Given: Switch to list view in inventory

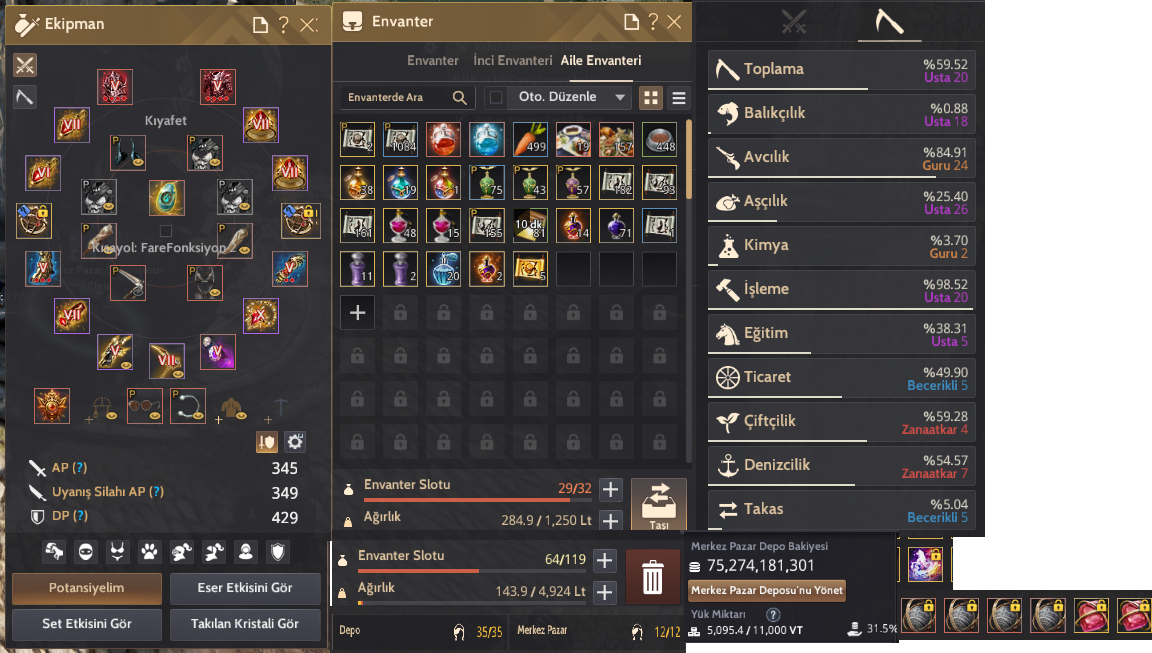Looking at the screenshot, I should coord(679,98).
